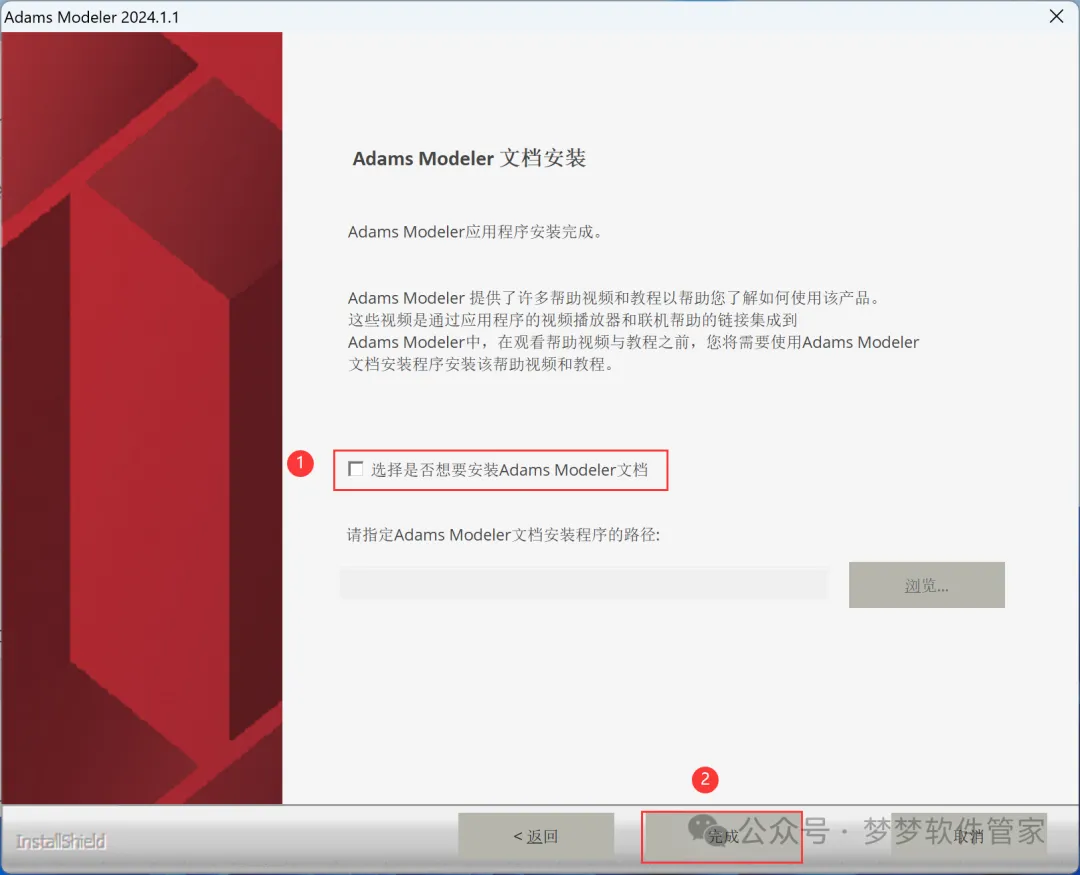This screenshot has height=875, width=1080.
Task: Select the 'Adams Modeler 文档安装' heading
Action: [x=469, y=158]
